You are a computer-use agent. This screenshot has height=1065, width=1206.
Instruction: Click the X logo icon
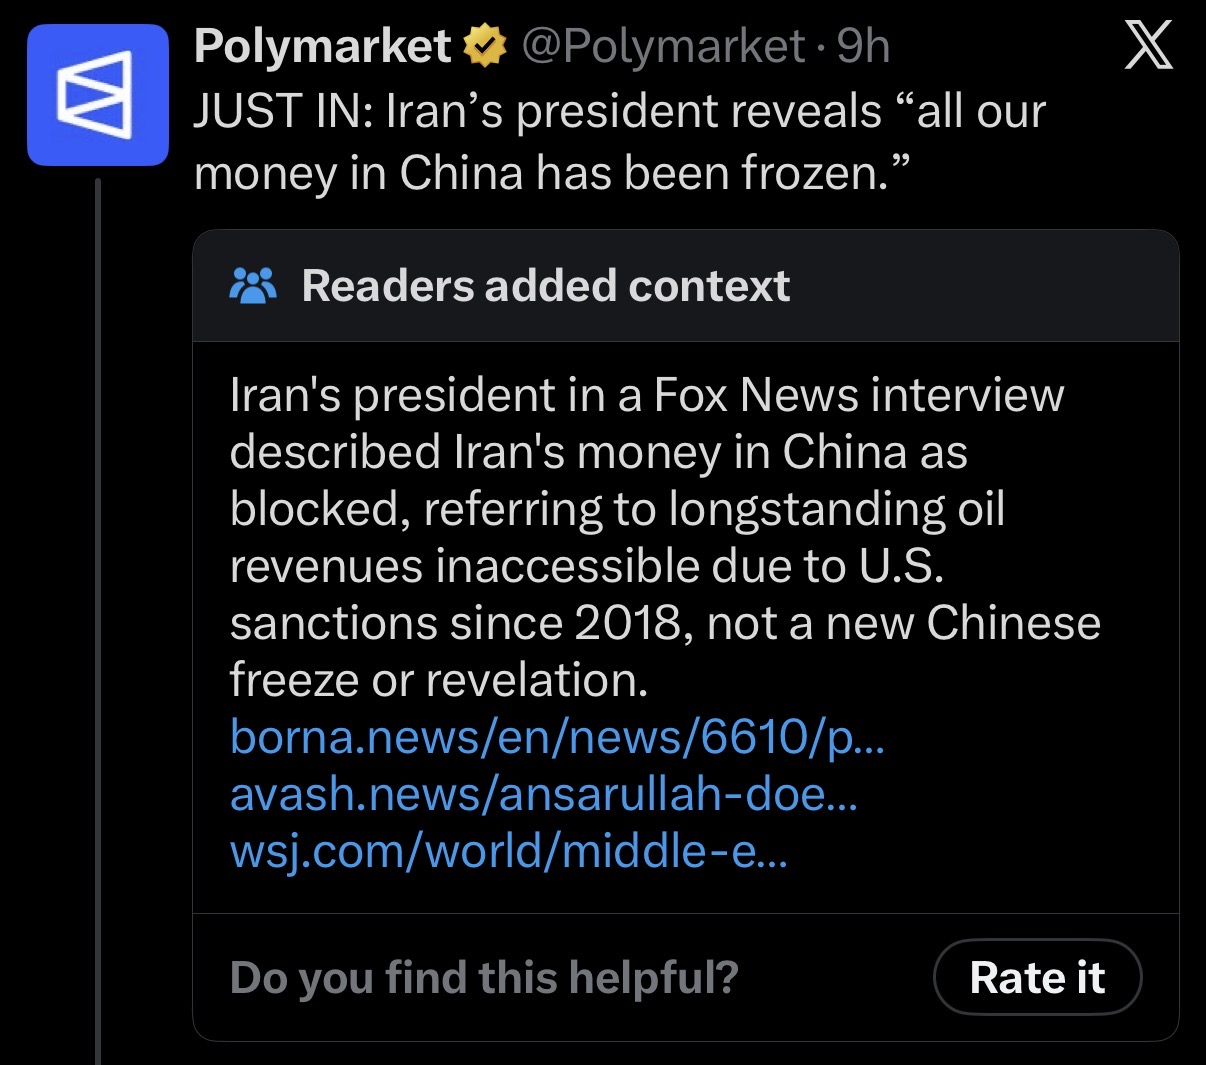click(x=1149, y=46)
